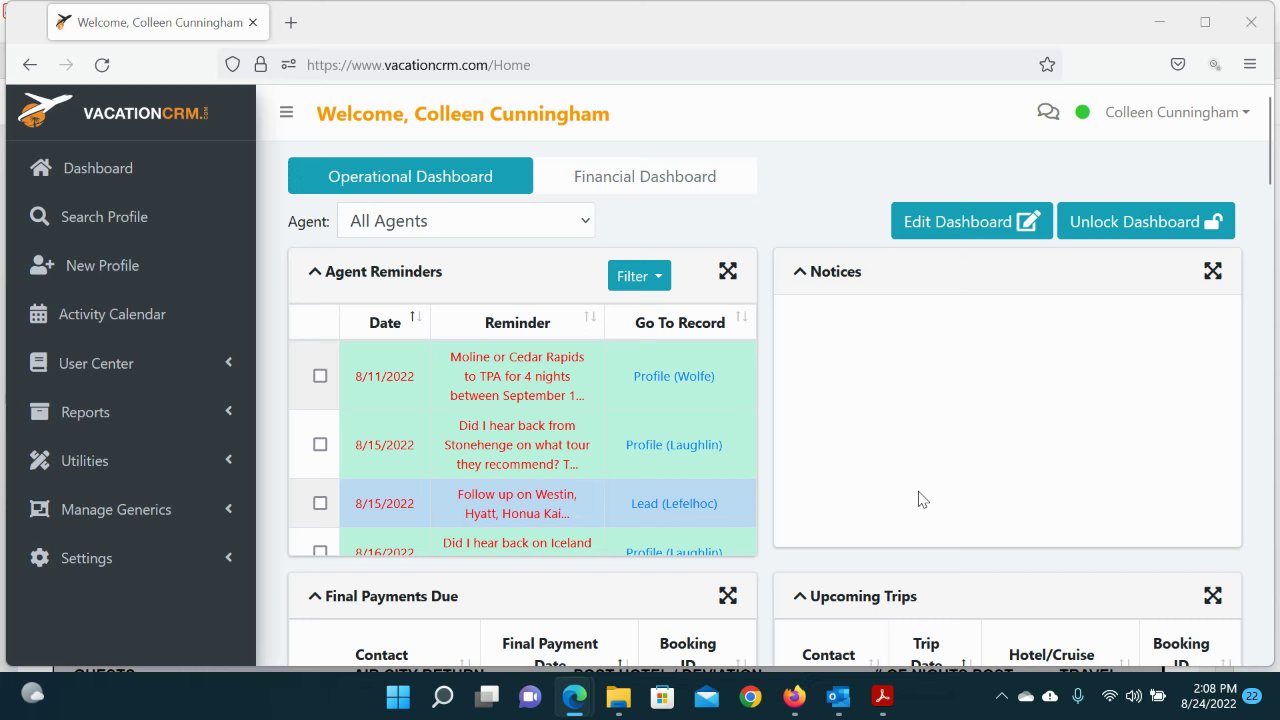
Task: Click the browser address bar
Action: (640, 65)
